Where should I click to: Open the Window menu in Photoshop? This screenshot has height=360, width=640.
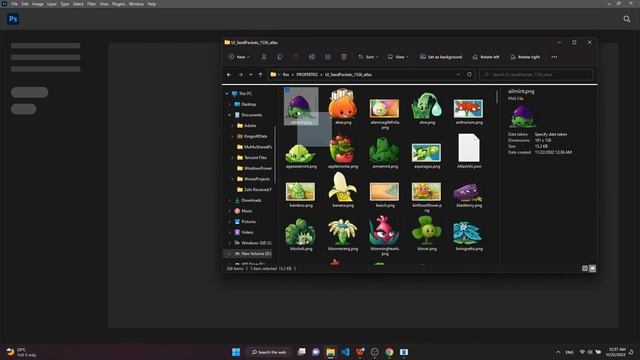click(x=136, y=4)
